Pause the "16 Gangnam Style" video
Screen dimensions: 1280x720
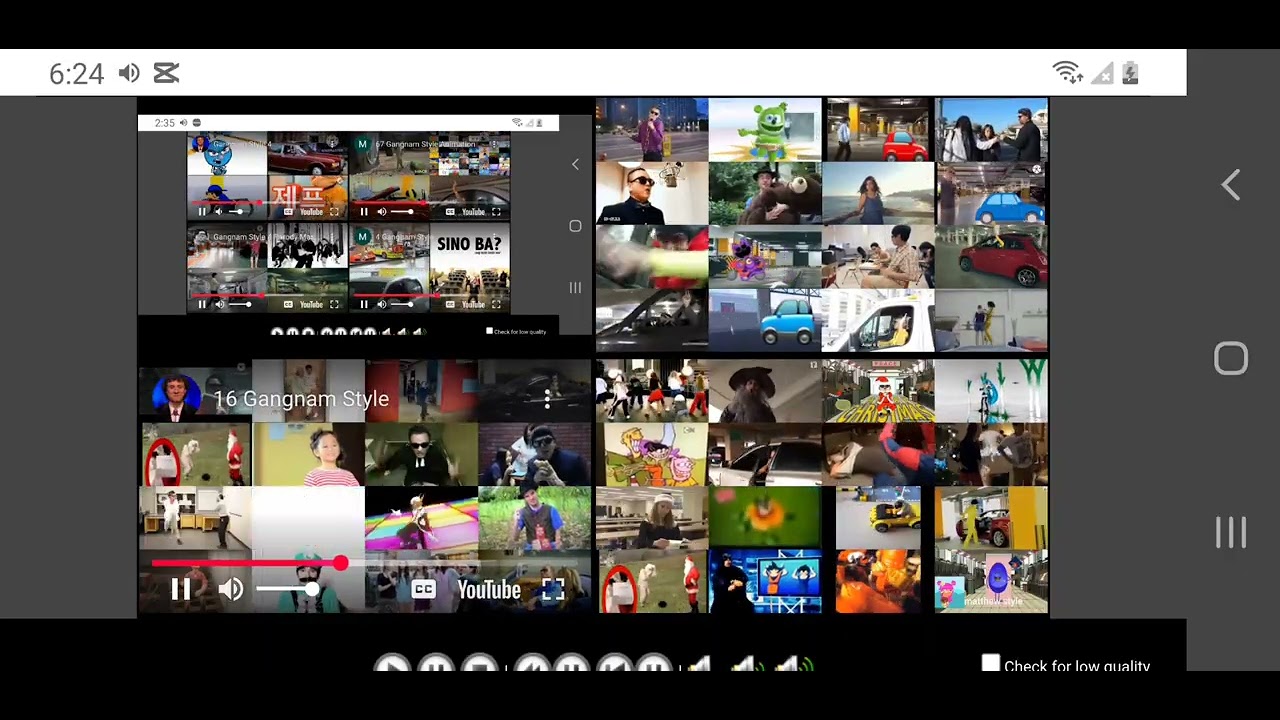pos(181,590)
